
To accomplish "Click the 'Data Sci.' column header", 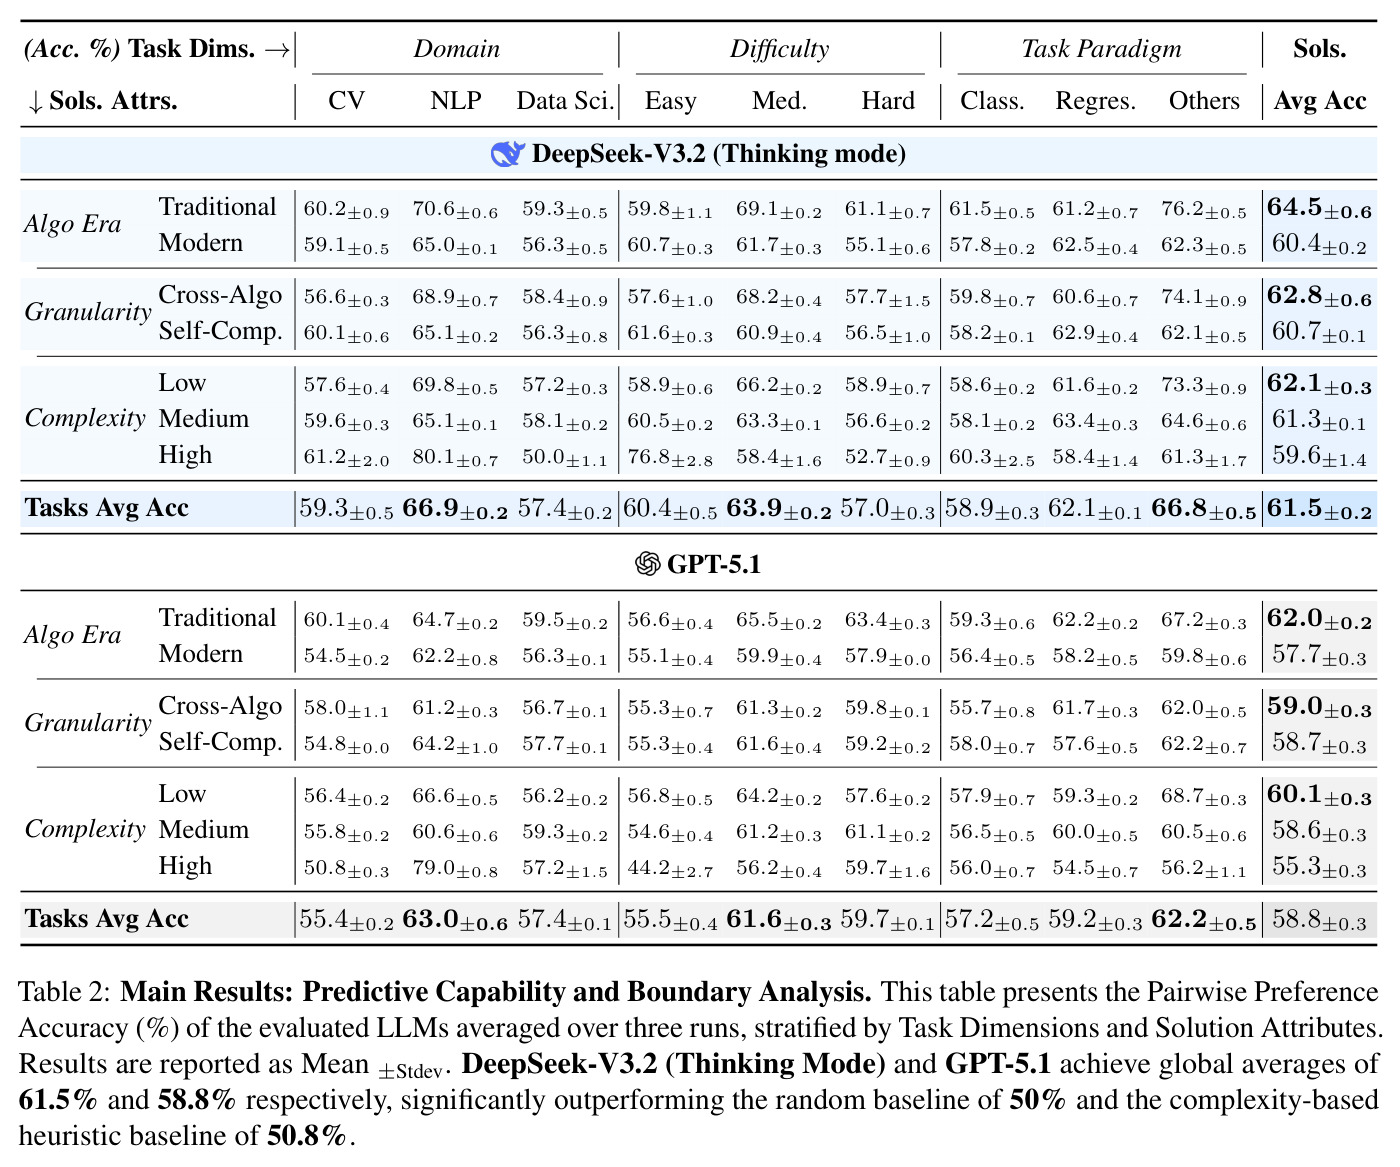I will point(565,101).
